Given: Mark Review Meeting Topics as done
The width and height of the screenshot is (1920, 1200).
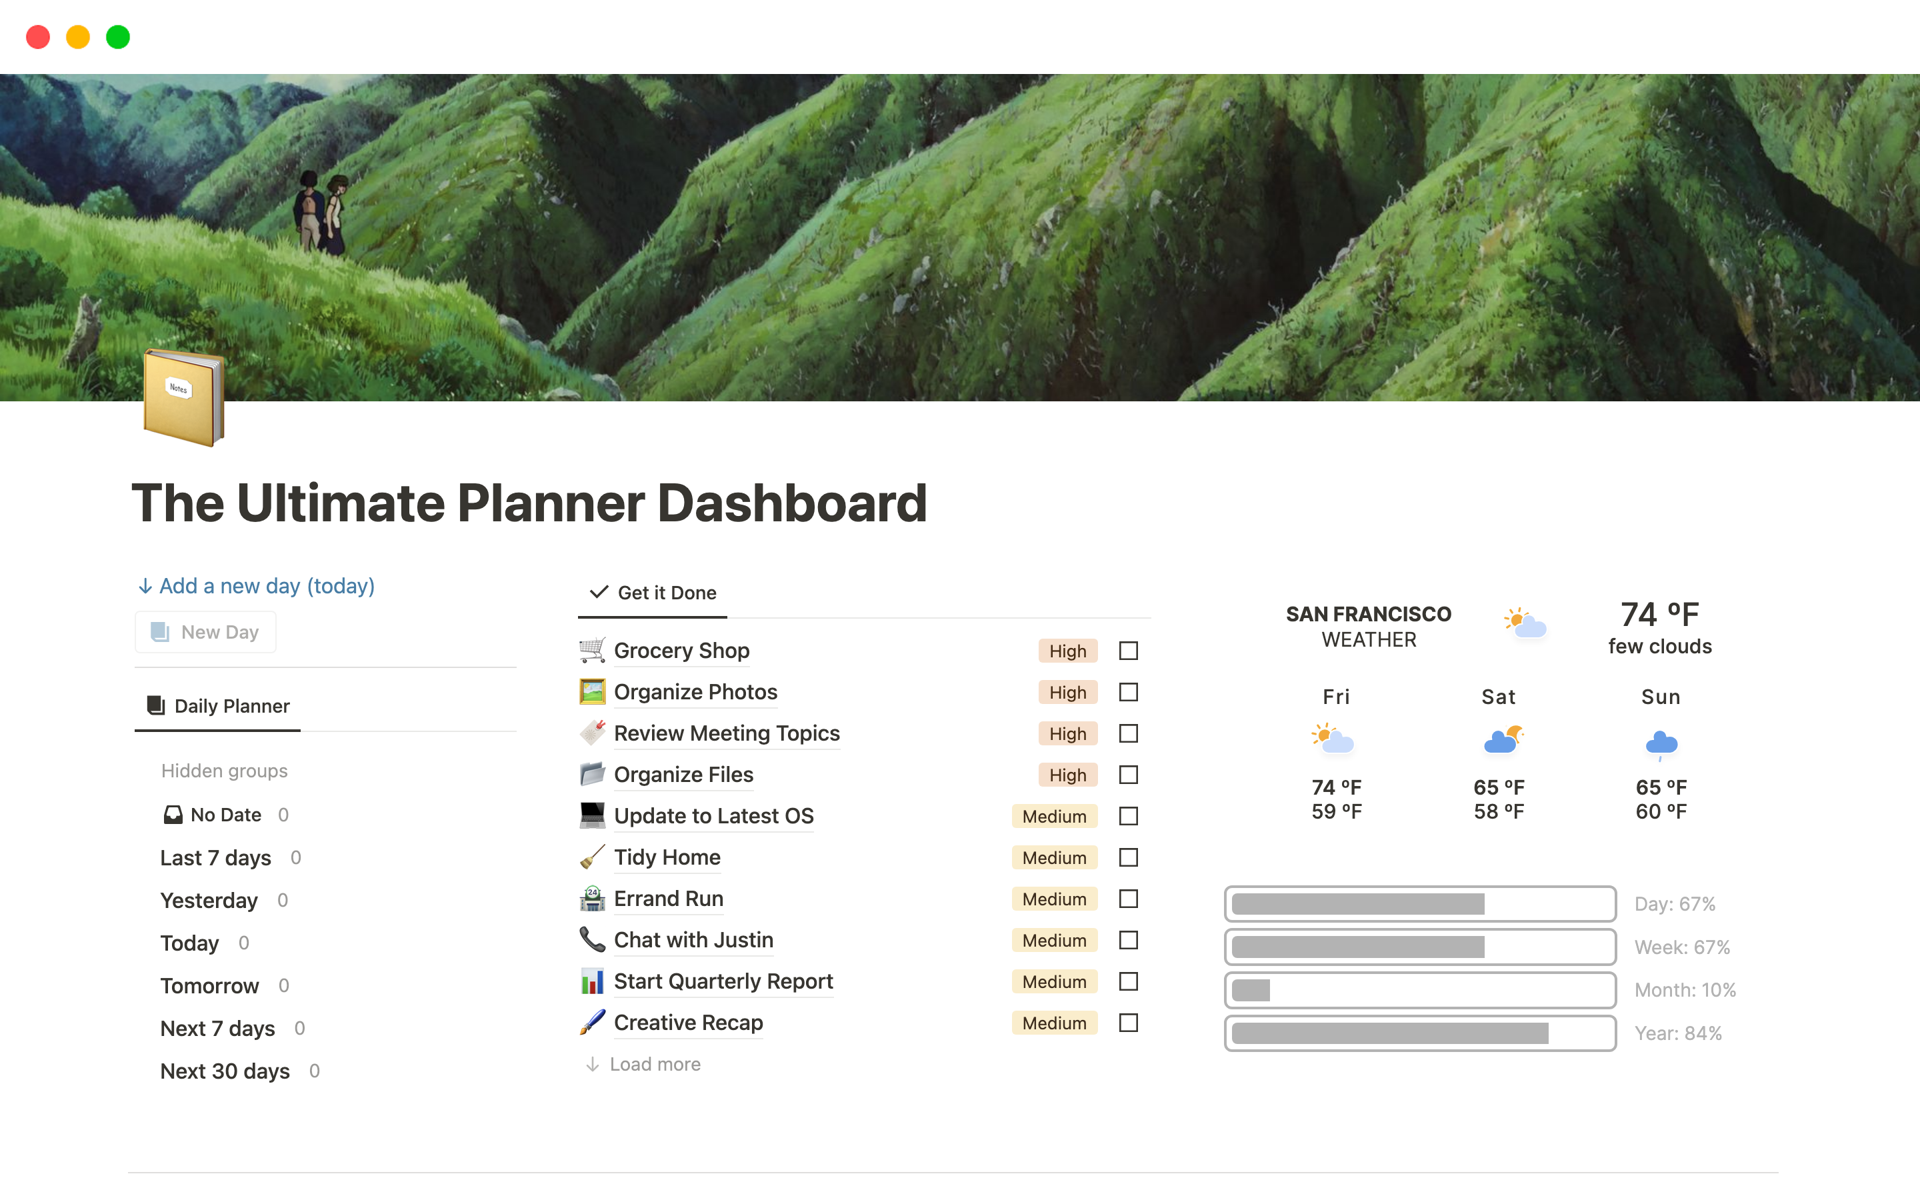Looking at the screenshot, I should tap(1128, 734).
